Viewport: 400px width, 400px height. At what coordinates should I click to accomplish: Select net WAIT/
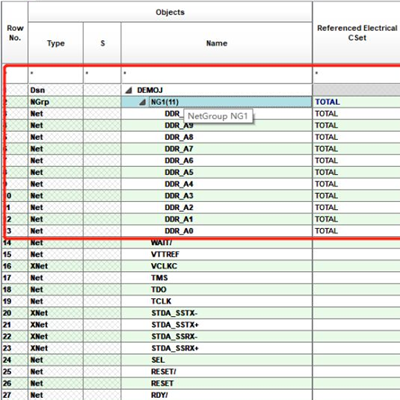(x=217, y=243)
